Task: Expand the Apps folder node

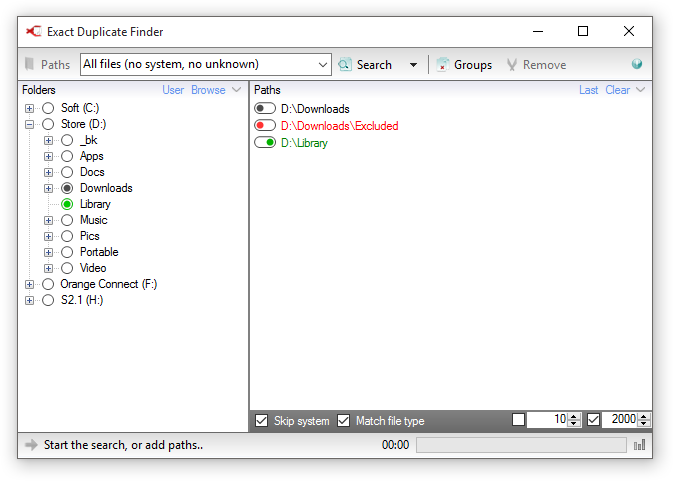Action: pos(48,156)
